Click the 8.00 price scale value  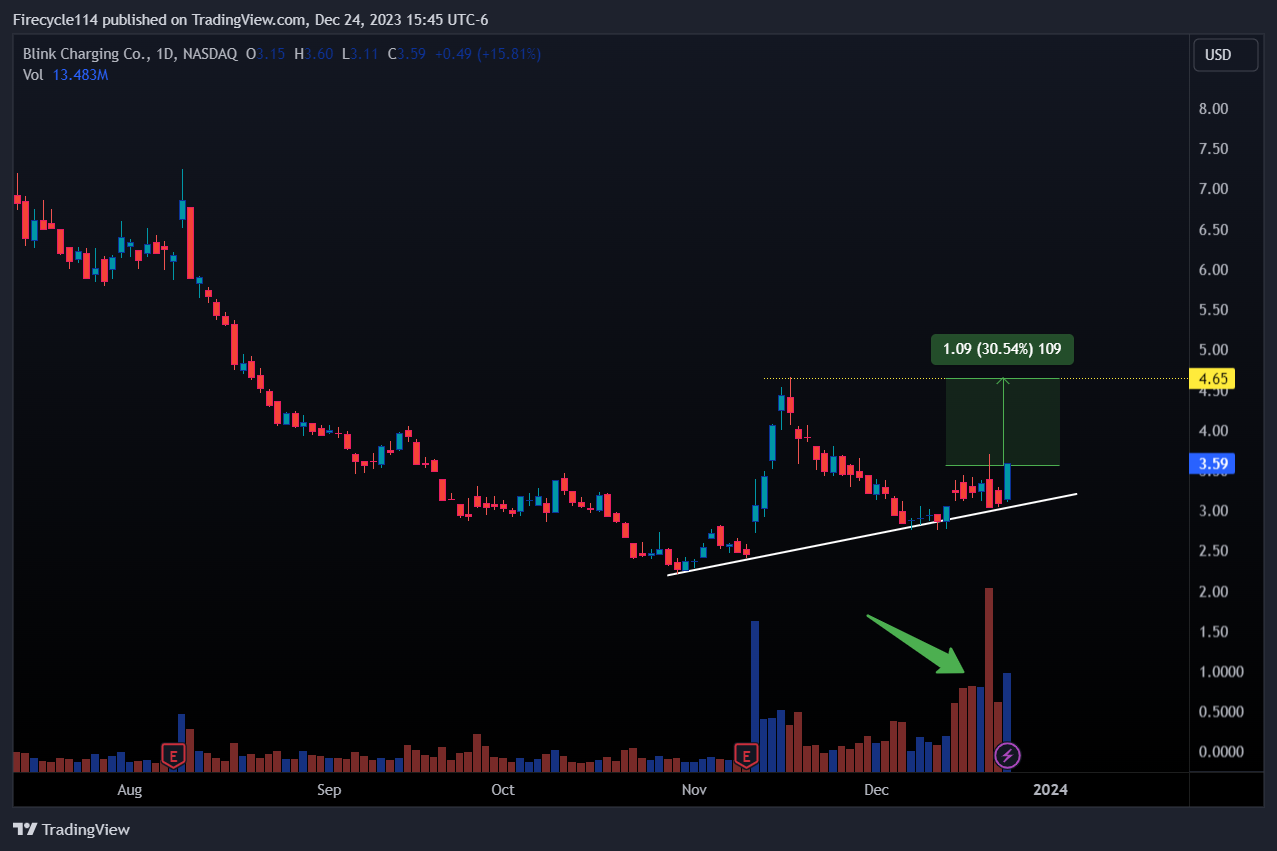(x=1213, y=109)
